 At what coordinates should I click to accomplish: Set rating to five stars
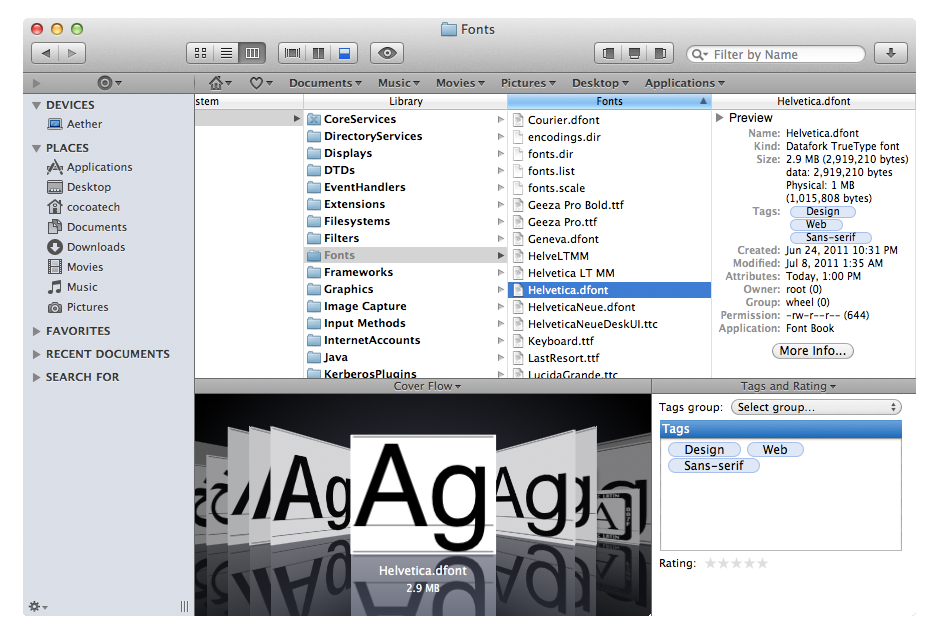point(762,563)
